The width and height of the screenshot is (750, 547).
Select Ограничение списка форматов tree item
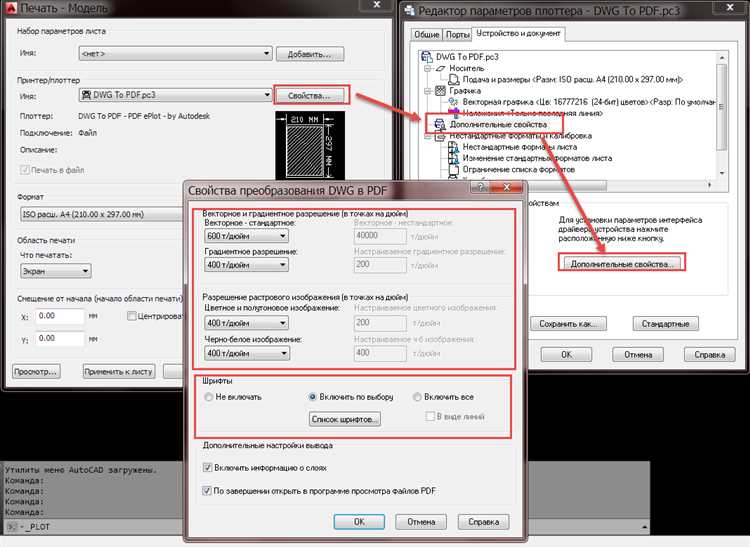tap(518, 170)
